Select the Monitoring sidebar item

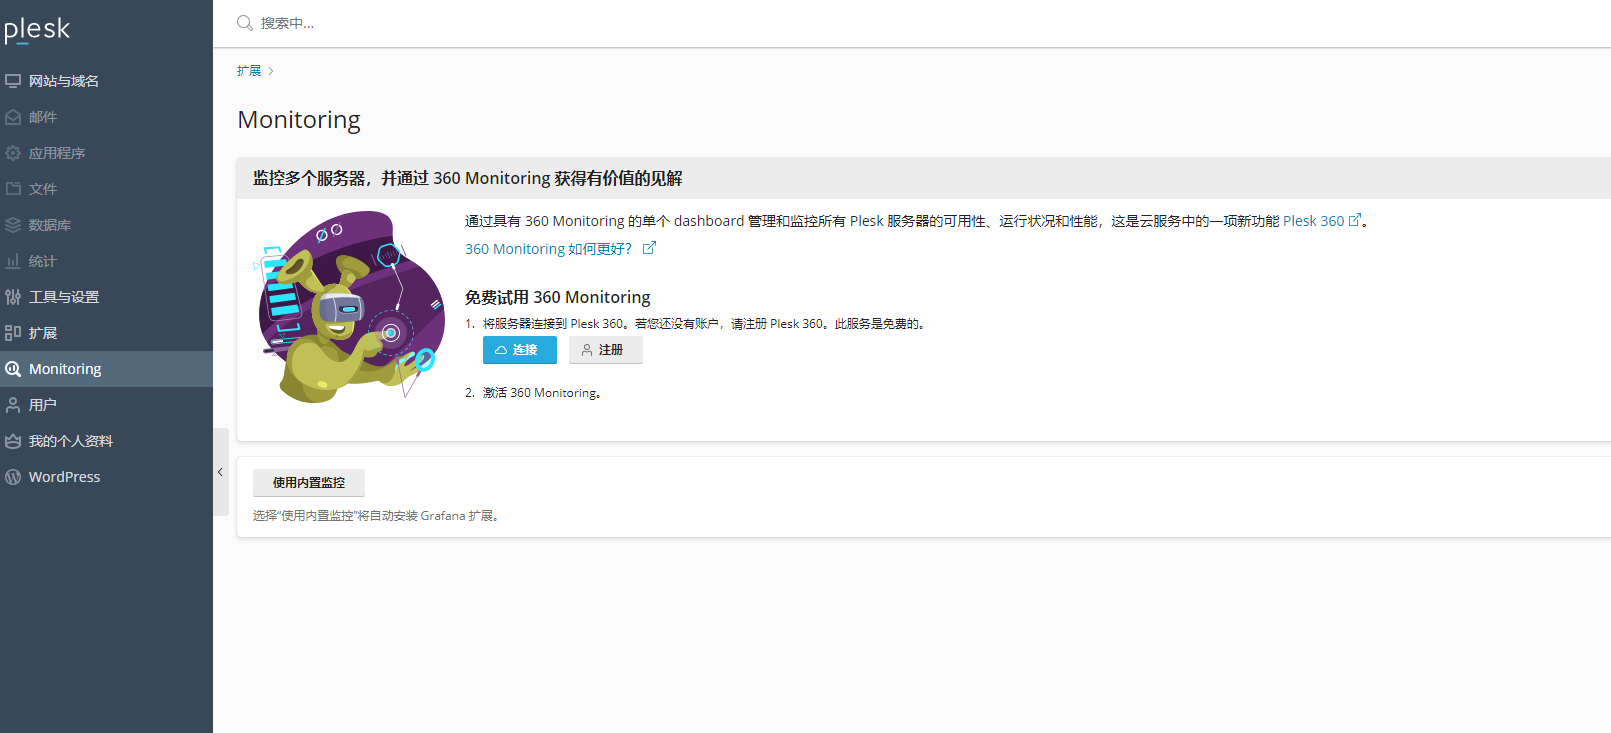tap(106, 369)
